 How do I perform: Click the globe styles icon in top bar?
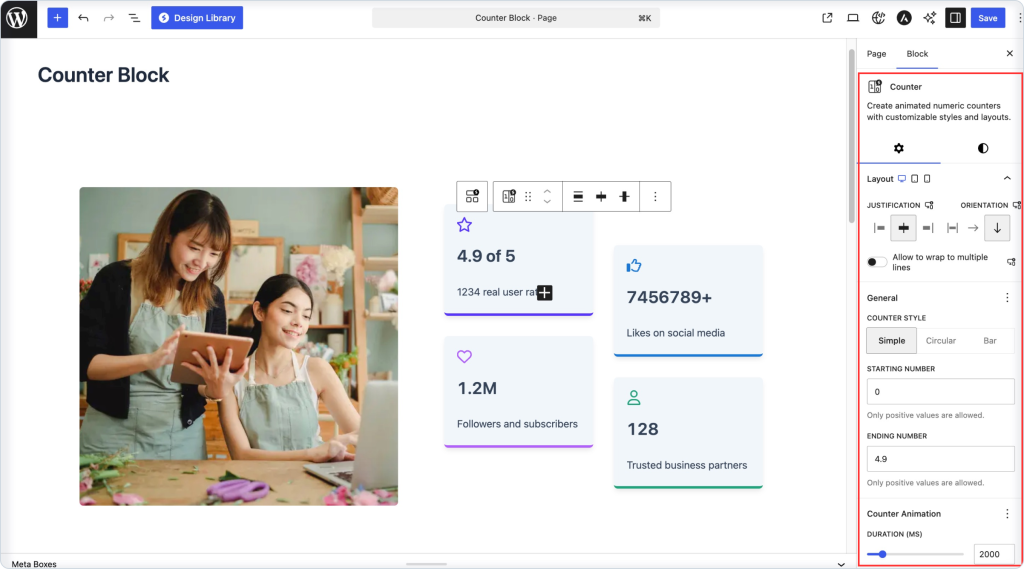point(878,18)
